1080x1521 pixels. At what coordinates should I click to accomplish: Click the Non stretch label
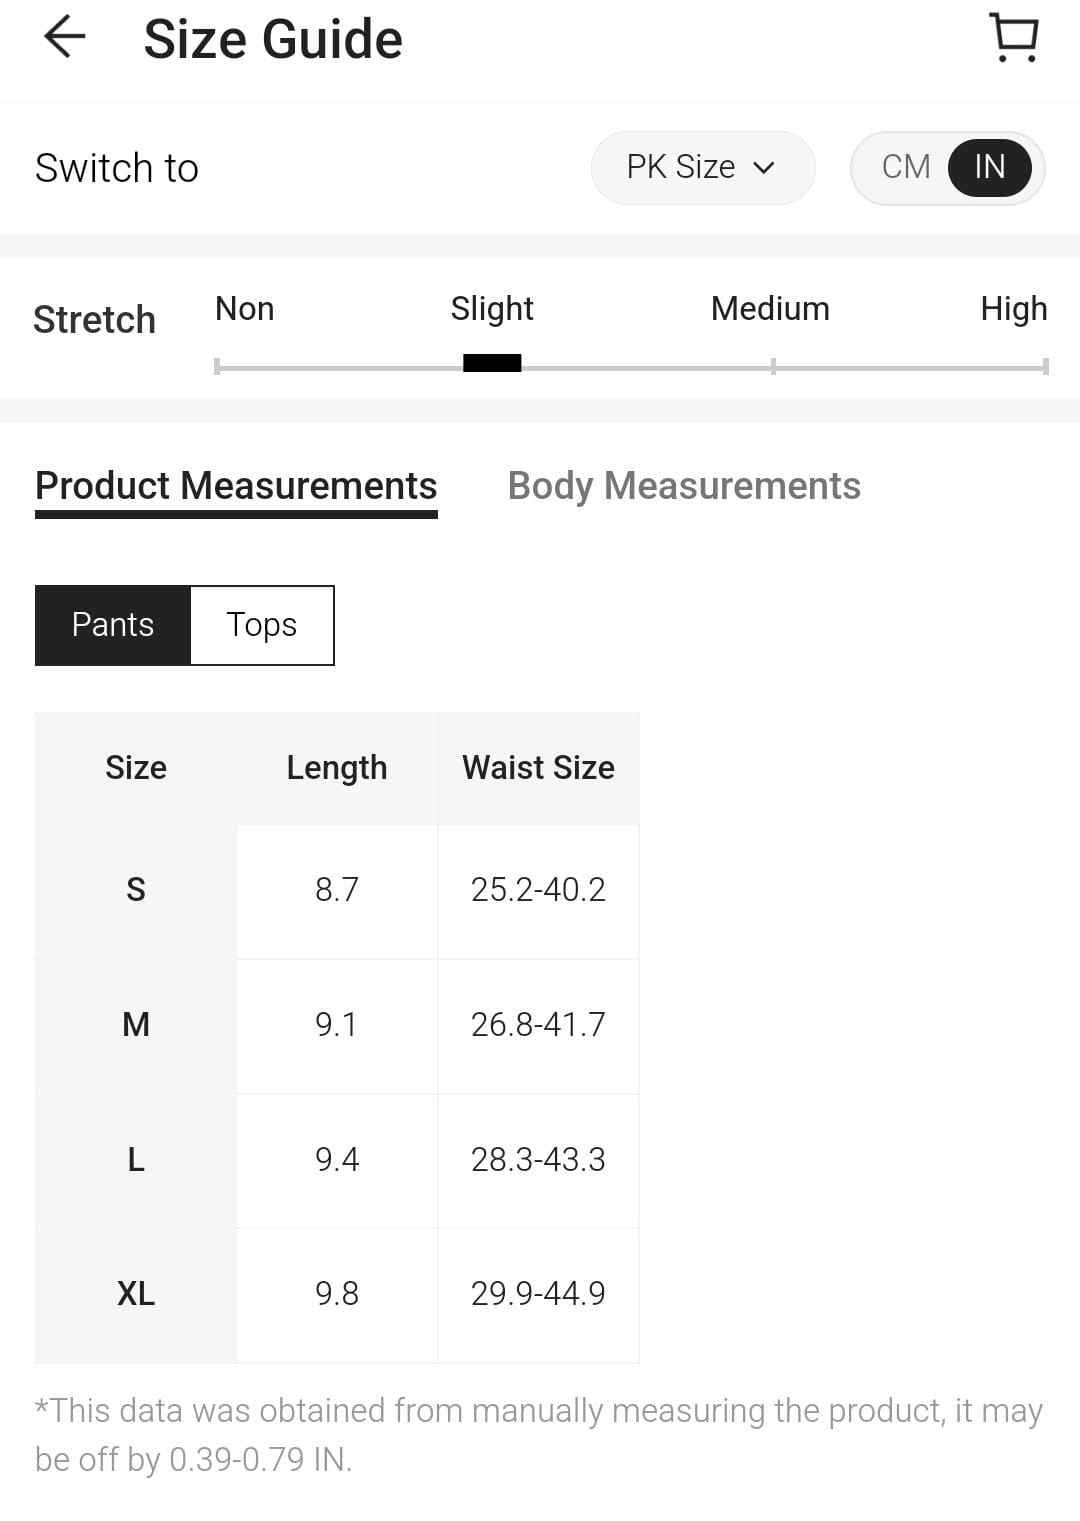(x=245, y=309)
